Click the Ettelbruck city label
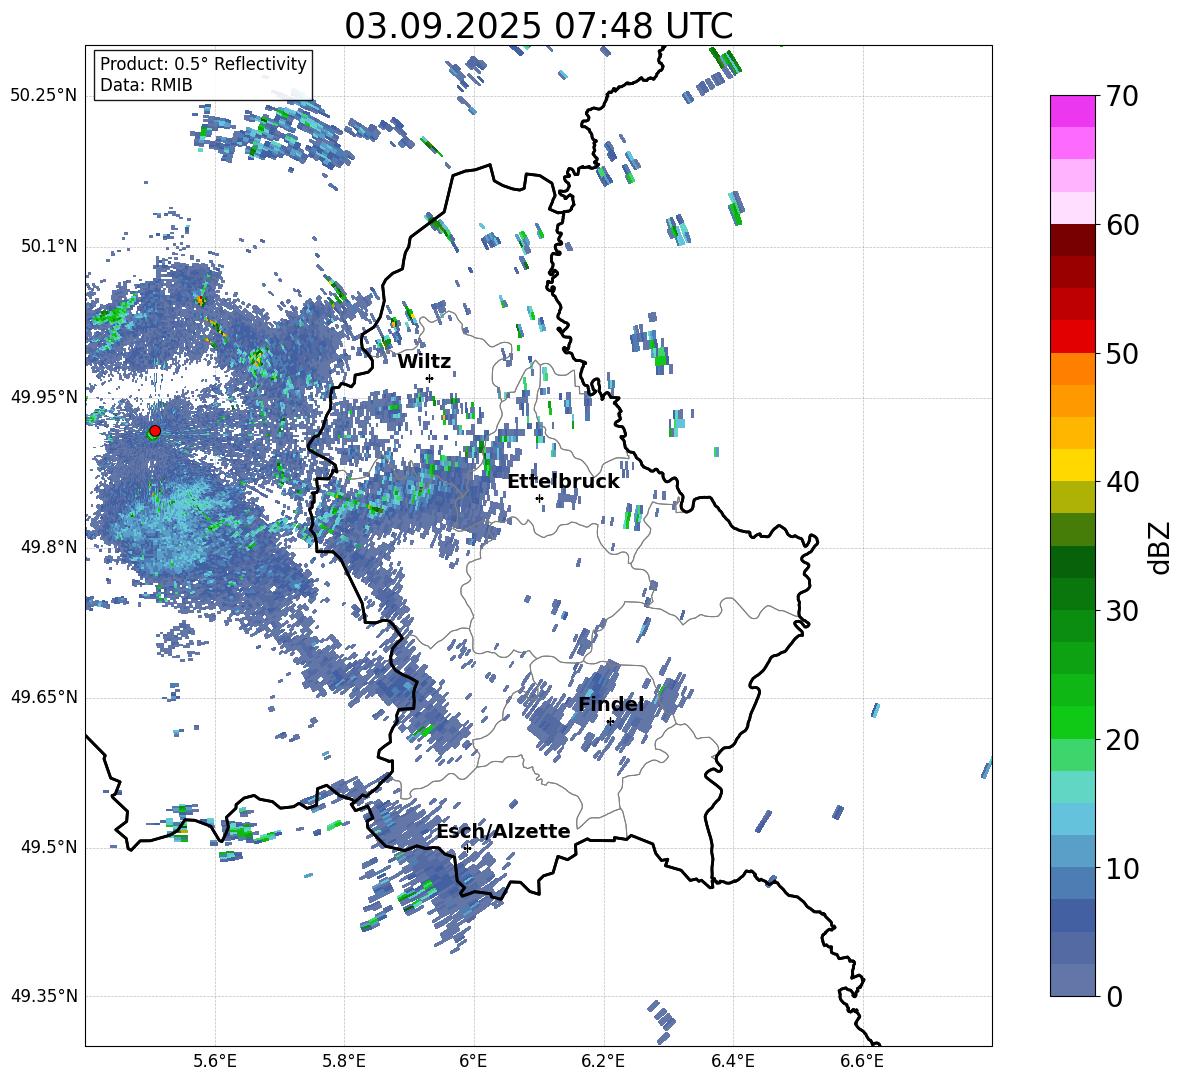The image size is (1184, 1081). click(563, 482)
